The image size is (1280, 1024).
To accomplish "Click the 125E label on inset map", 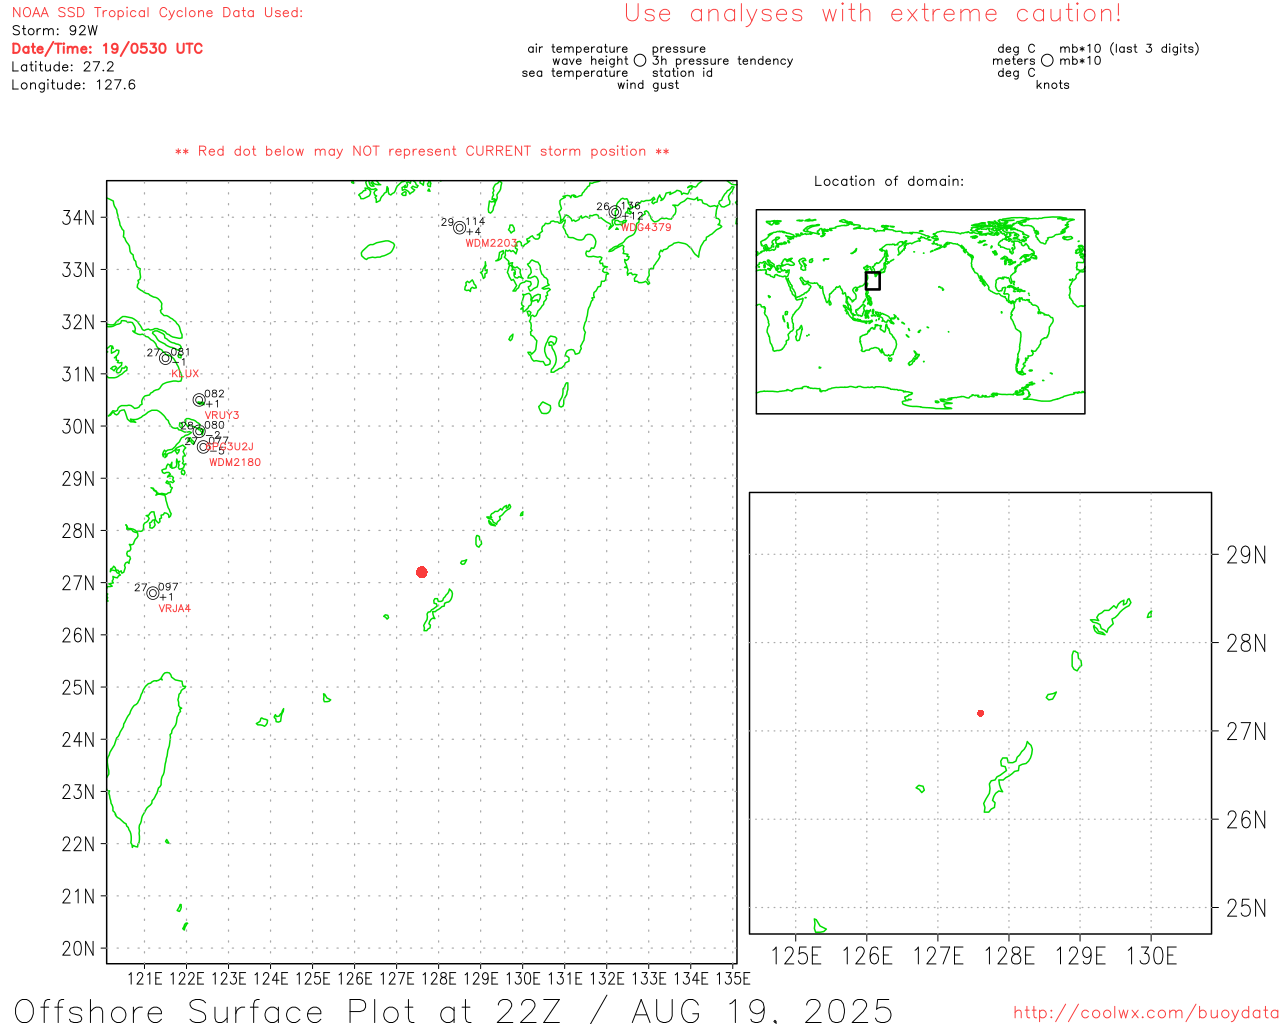I will pos(796,956).
